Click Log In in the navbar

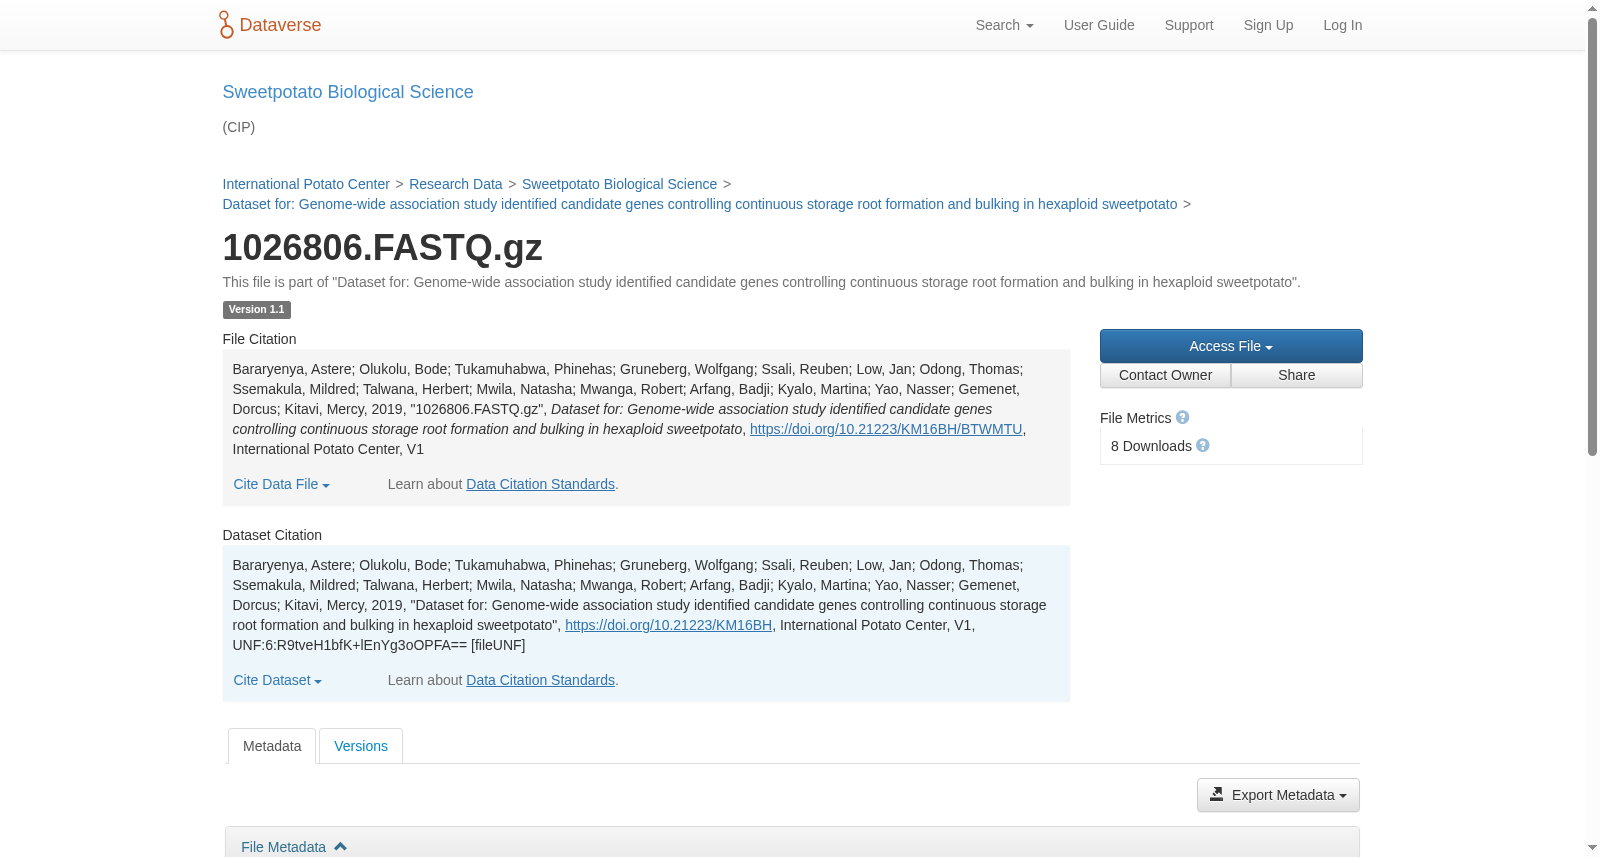[x=1343, y=25]
